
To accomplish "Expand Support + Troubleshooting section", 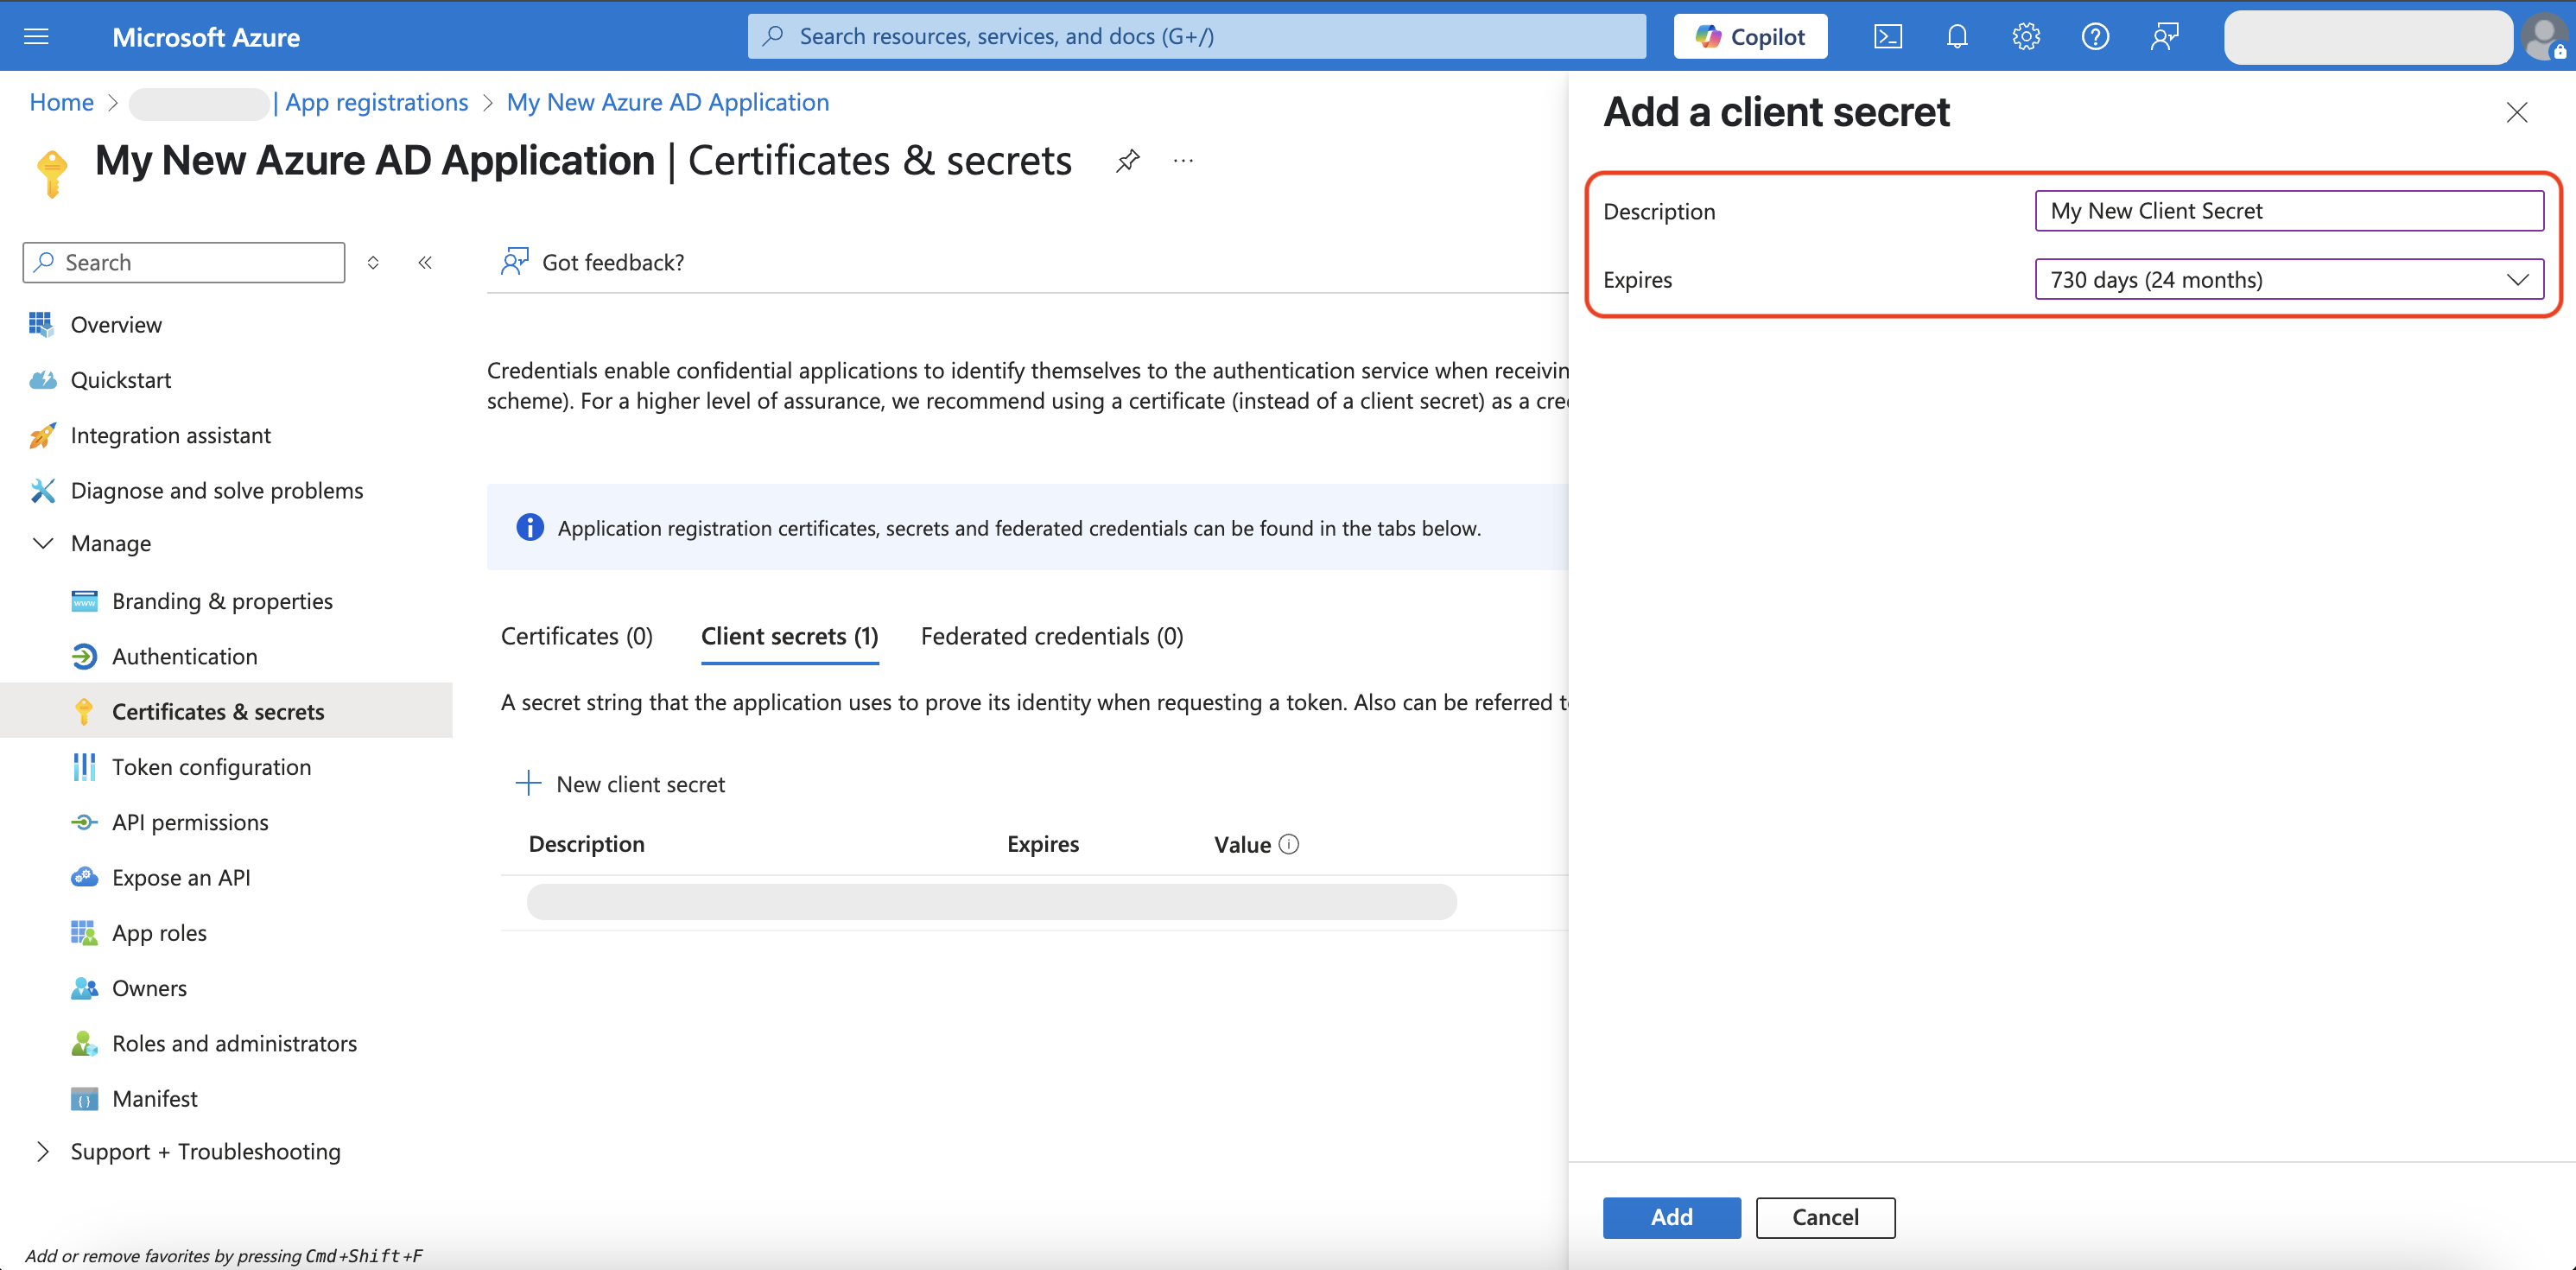I will 43,1151.
